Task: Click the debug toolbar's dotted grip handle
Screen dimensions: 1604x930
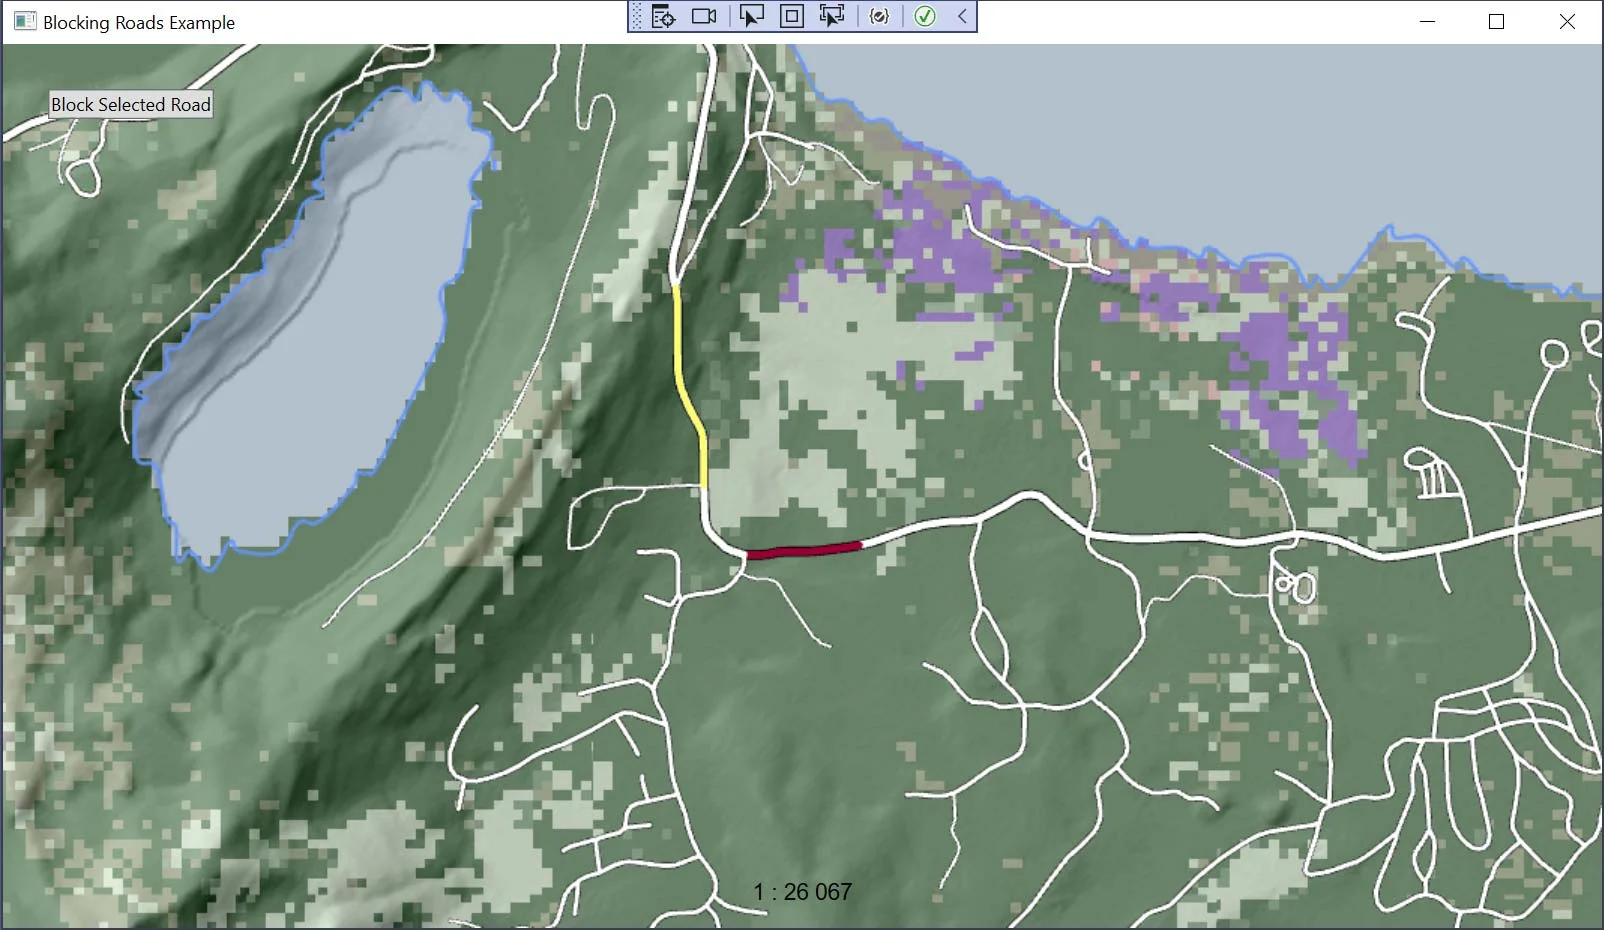Action: click(637, 16)
